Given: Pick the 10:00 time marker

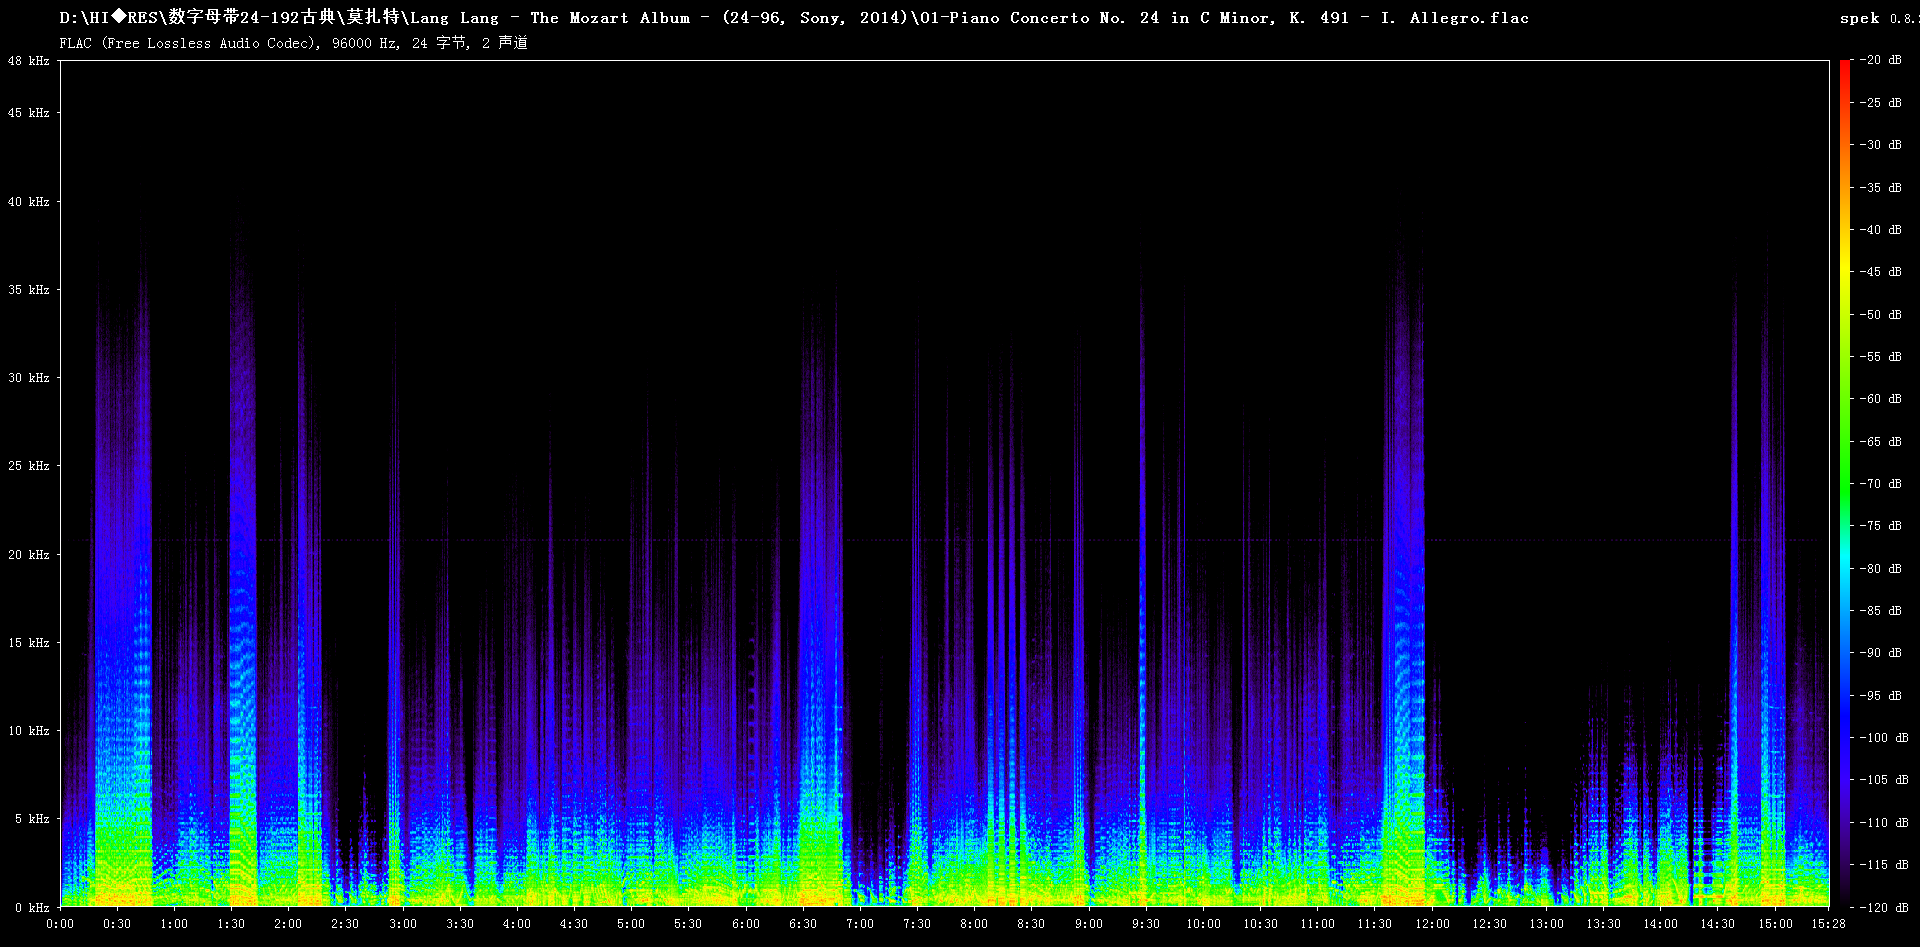Looking at the screenshot, I should click(1203, 924).
